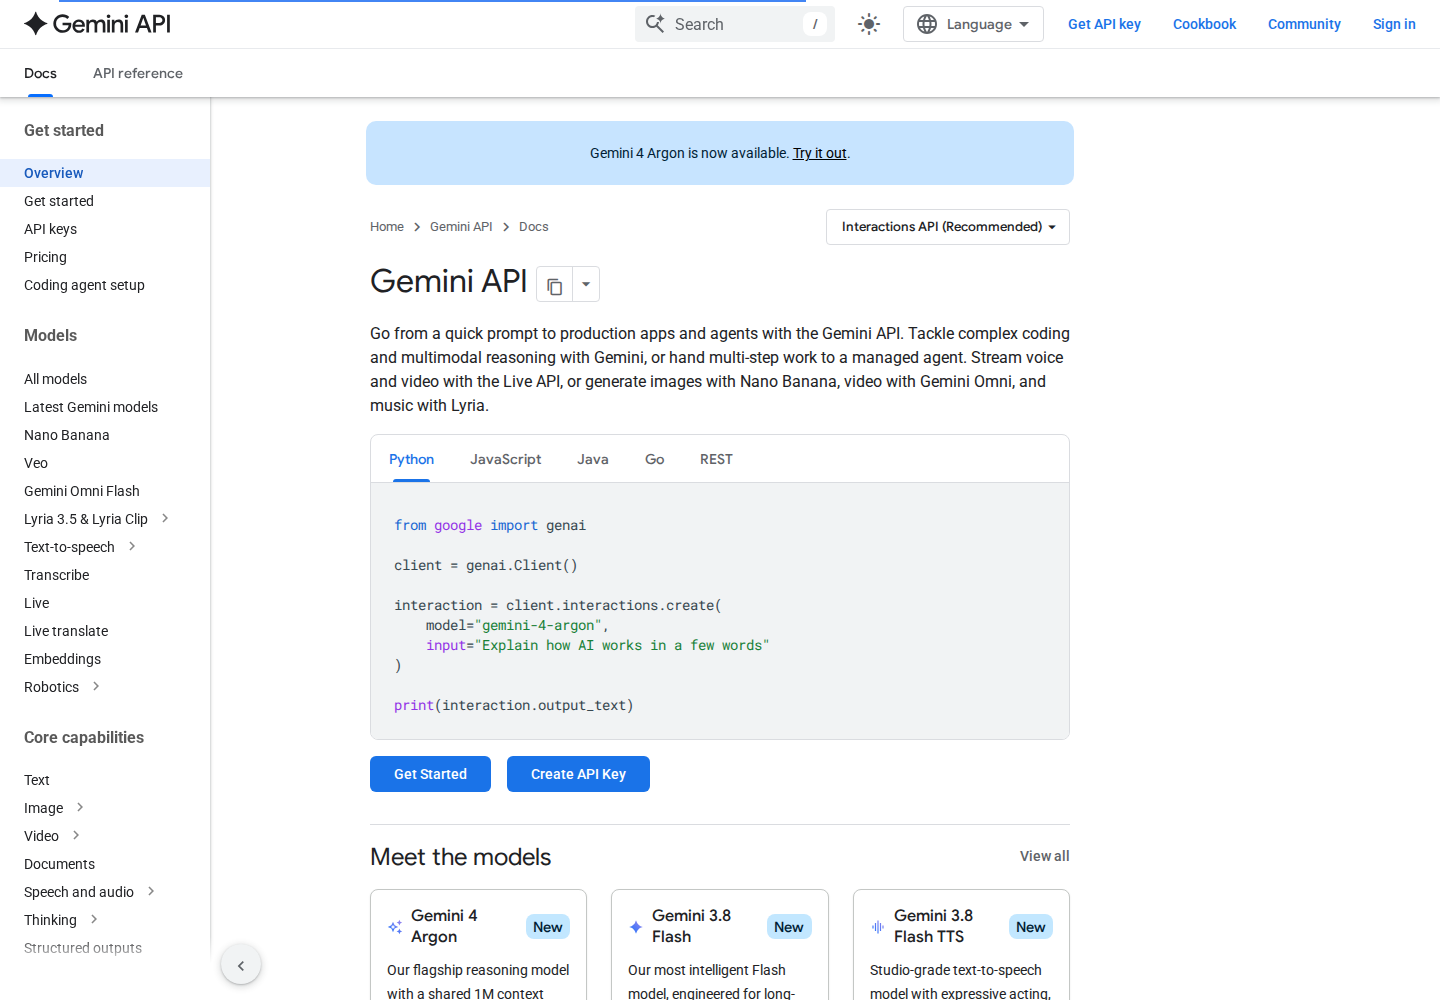Image resolution: width=1440 pixels, height=1000 pixels.
Task: Click the Gemini API breadcrumb link
Action: point(461,227)
